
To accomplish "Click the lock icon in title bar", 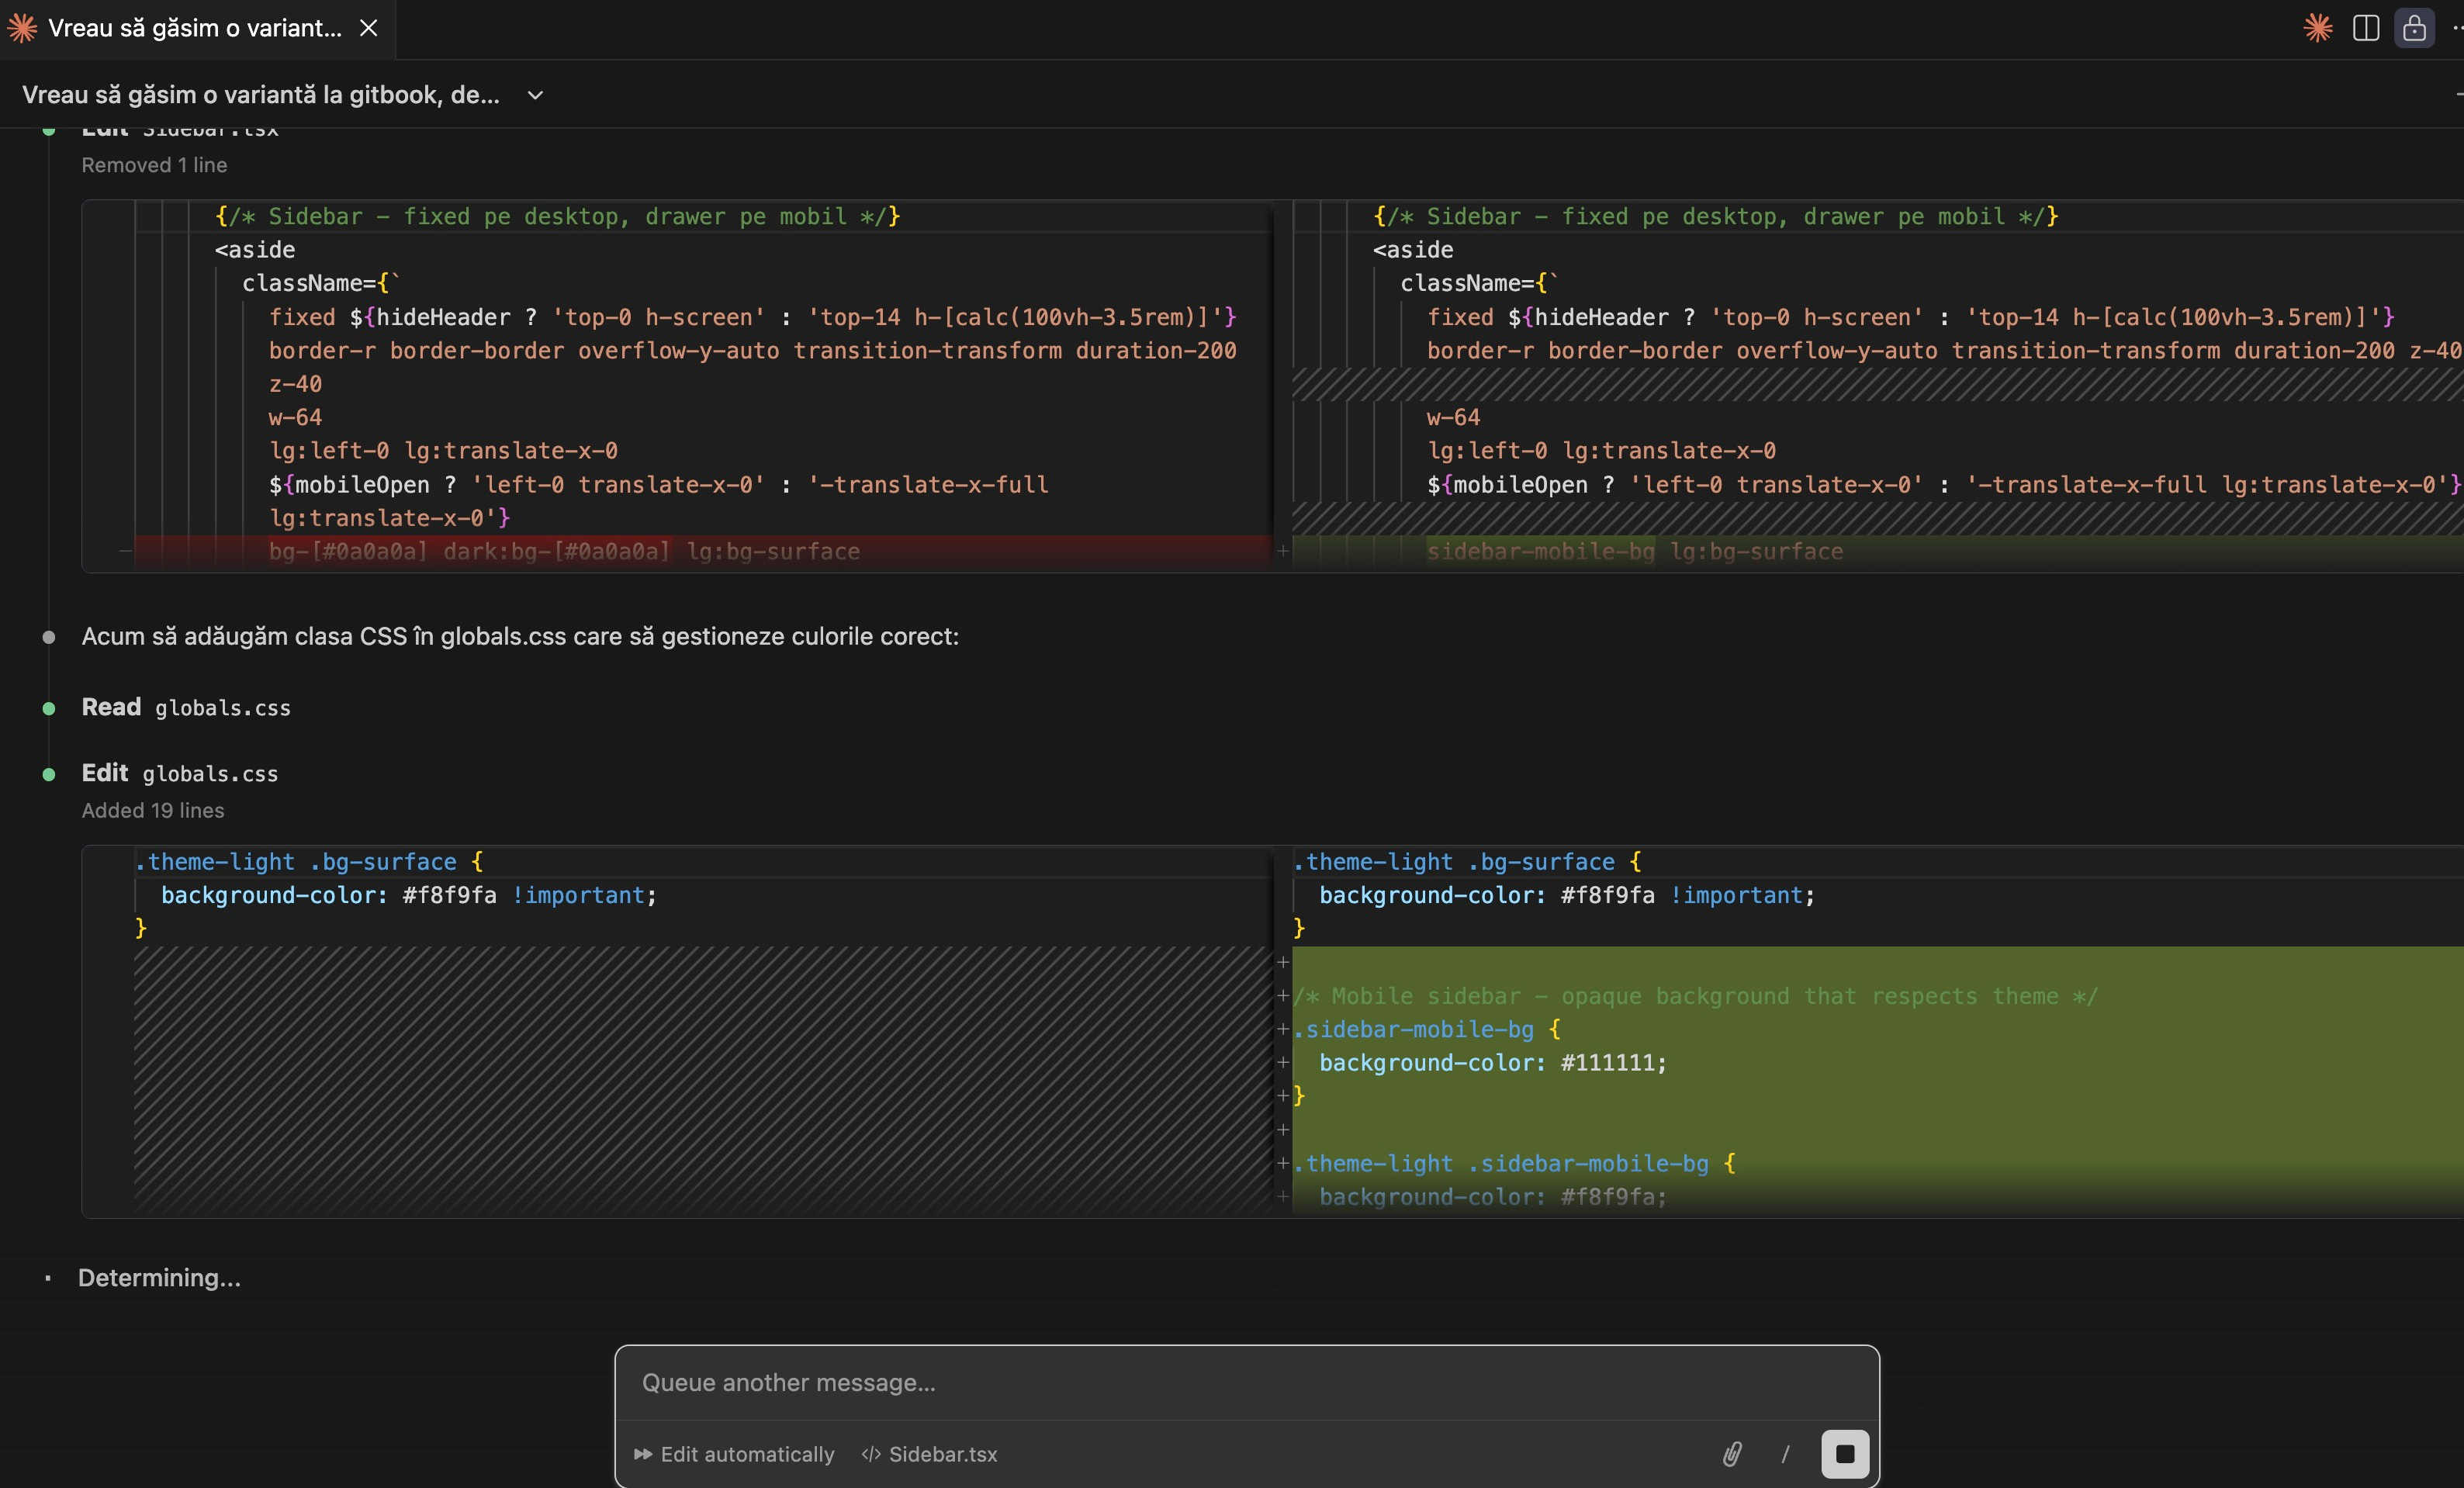I will [2414, 28].
